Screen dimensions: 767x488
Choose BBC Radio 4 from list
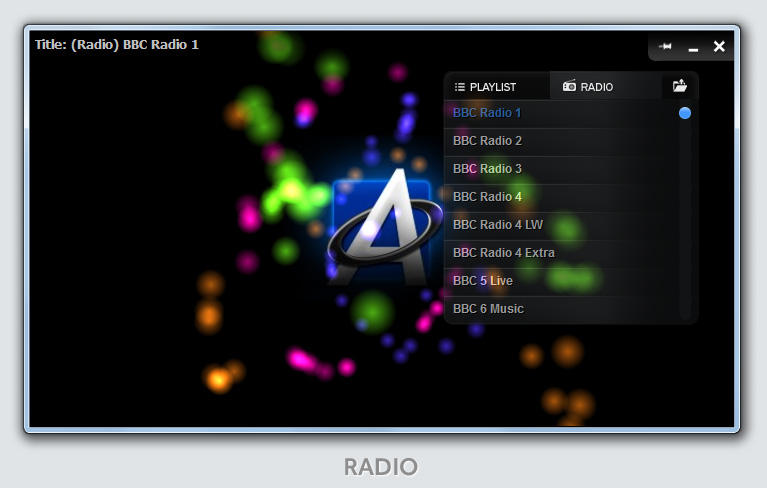561,197
